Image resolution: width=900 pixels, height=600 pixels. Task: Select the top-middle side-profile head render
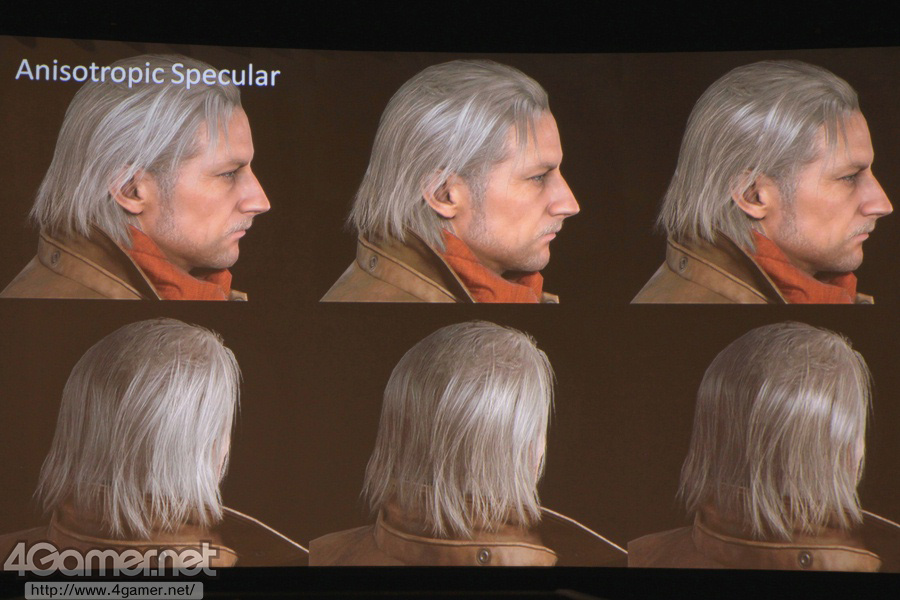point(449,181)
